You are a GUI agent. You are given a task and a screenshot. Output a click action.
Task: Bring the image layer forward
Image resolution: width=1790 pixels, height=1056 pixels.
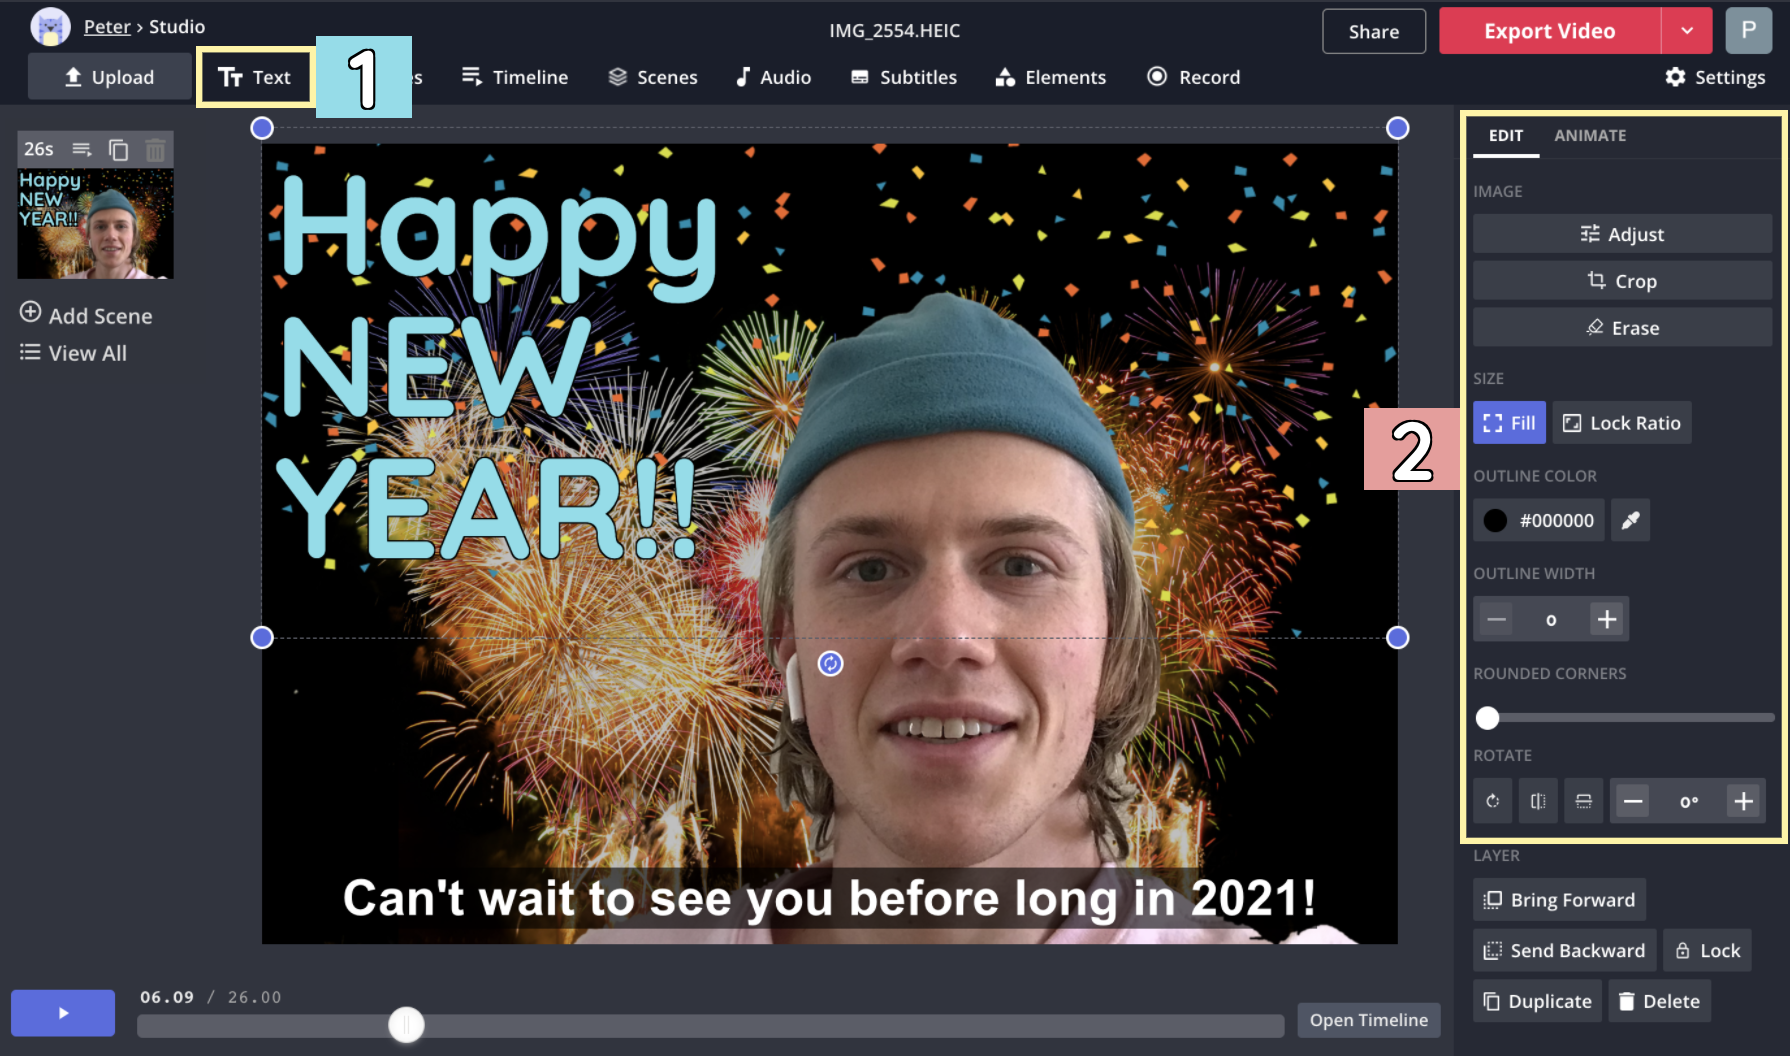pyautogui.click(x=1558, y=899)
